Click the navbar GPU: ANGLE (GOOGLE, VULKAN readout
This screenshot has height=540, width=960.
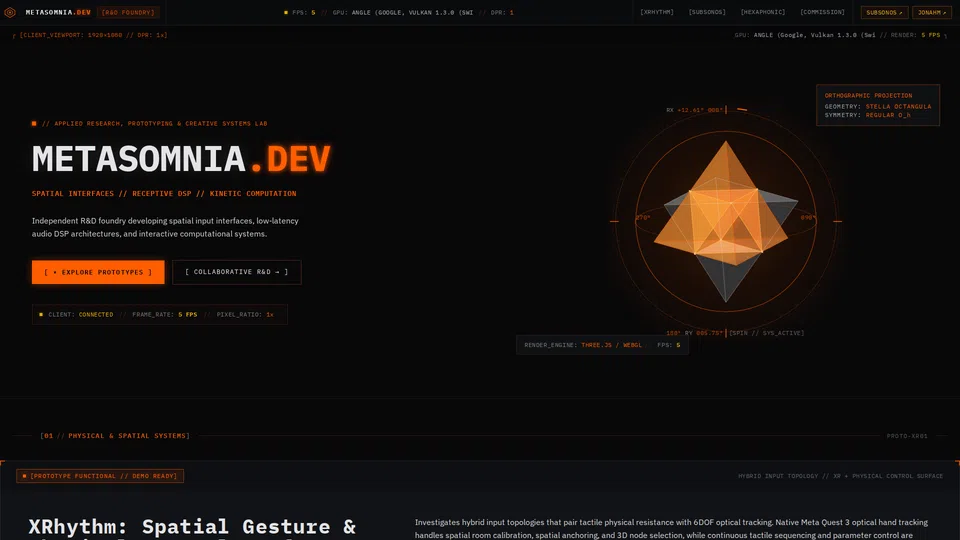click(x=403, y=12)
